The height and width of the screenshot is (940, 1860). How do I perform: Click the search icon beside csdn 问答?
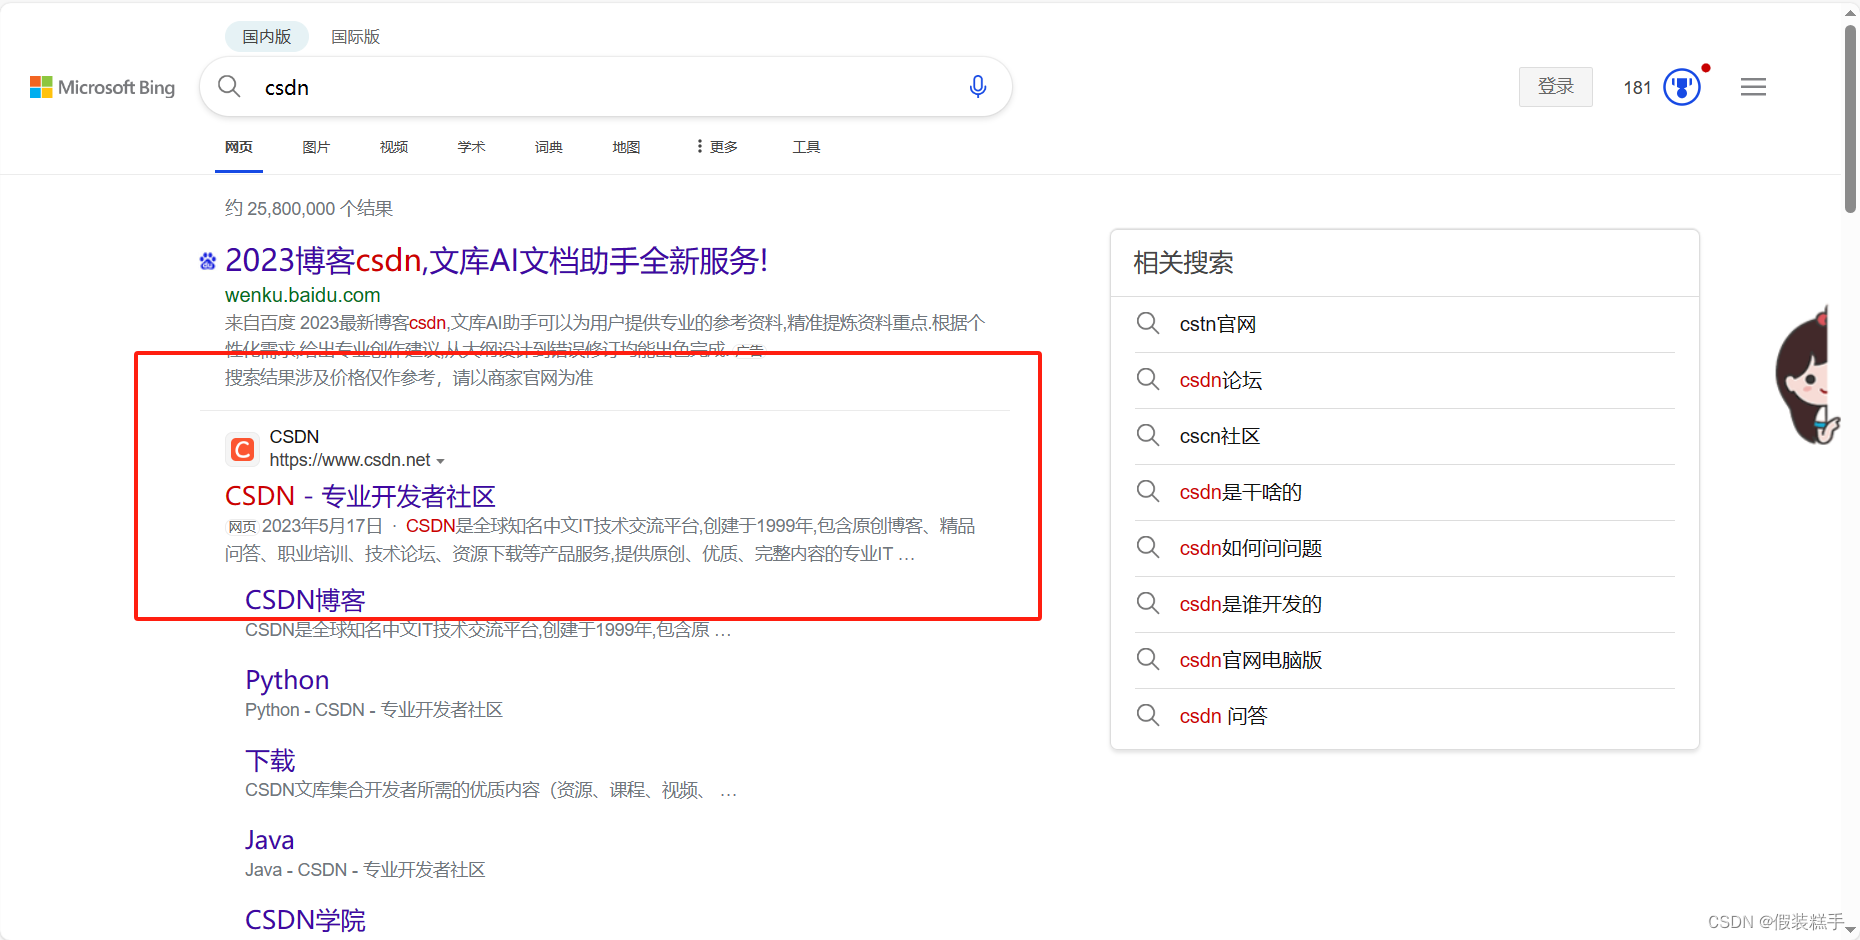[1148, 716]
